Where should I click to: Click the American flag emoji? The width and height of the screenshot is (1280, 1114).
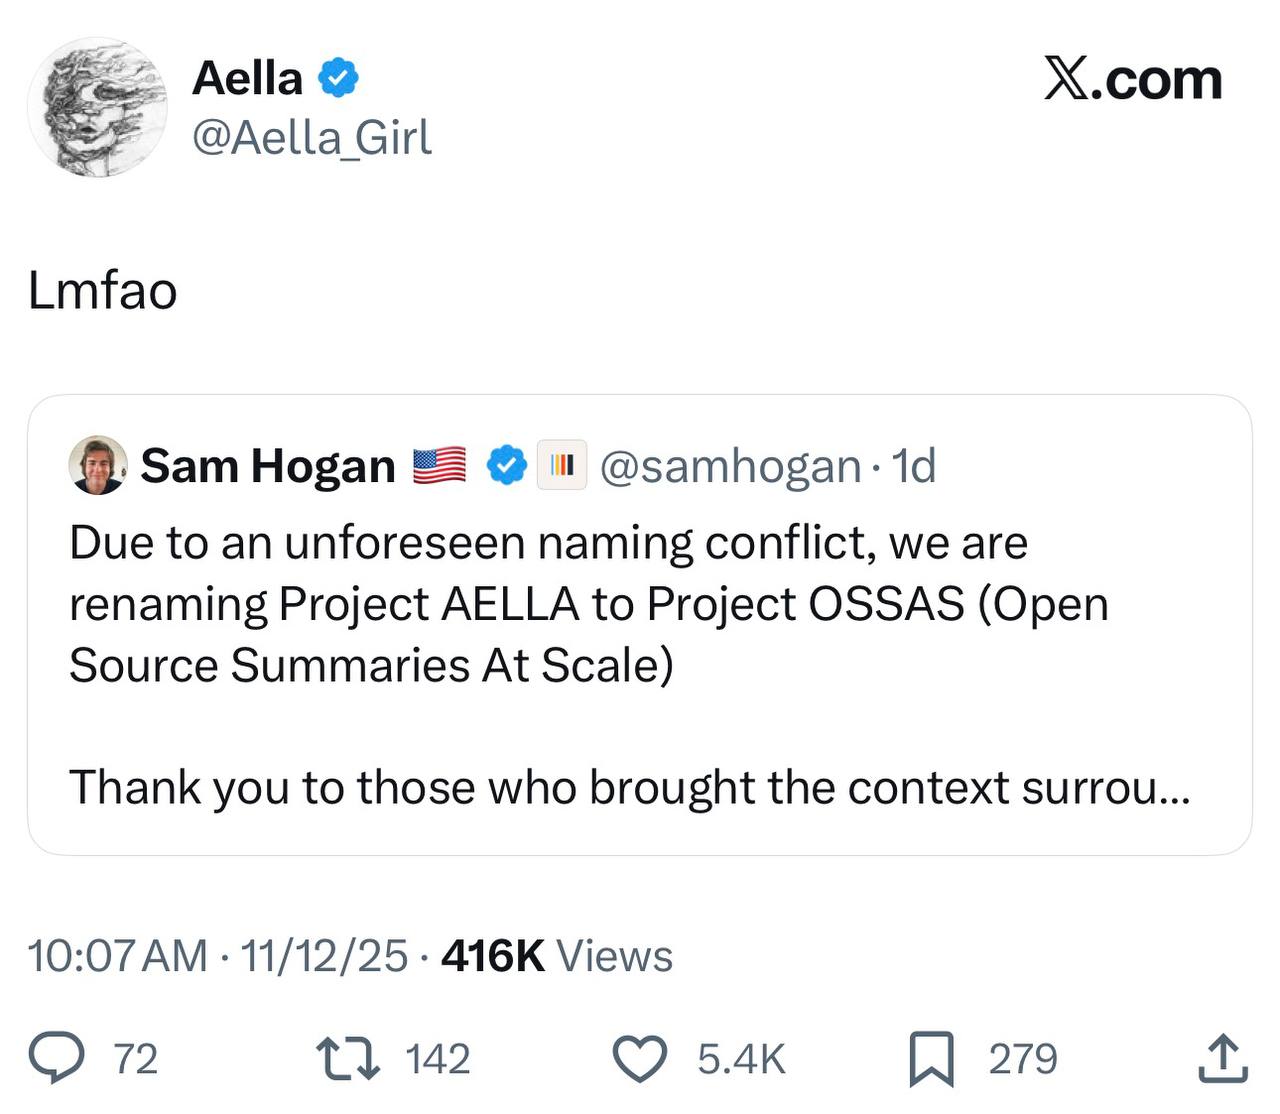[x=440, y=465]
